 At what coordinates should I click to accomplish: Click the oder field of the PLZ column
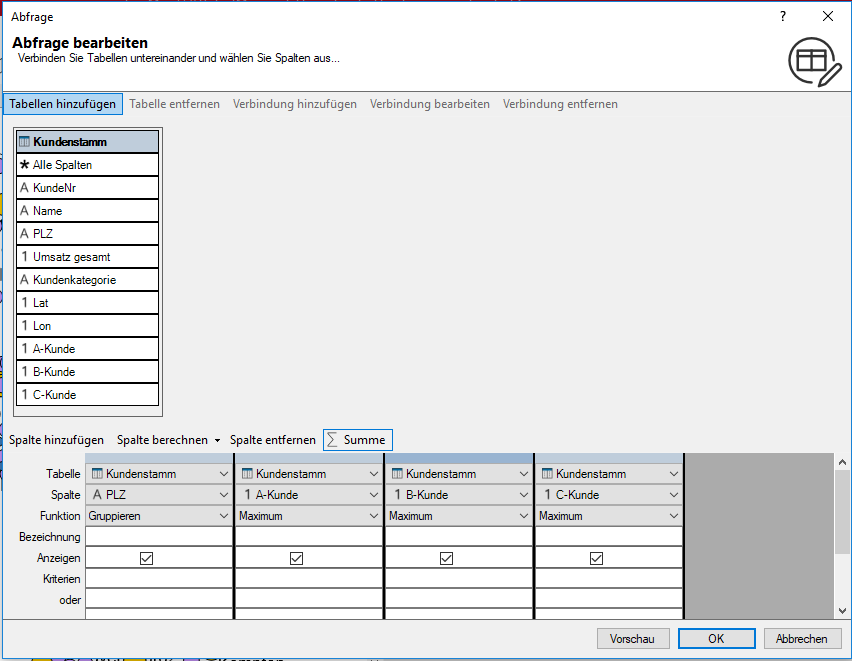tap(159, 600)
